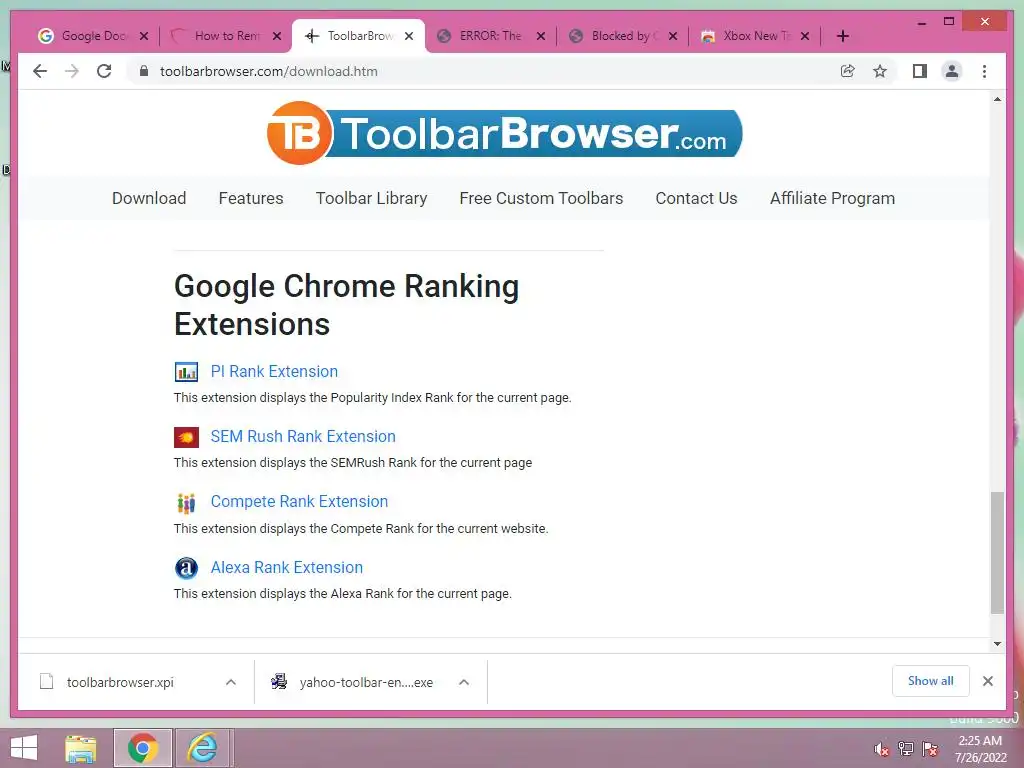1024x768 pixels.
Task: Open Free Custom Toolbars menu item
Action: coord(541,198)
